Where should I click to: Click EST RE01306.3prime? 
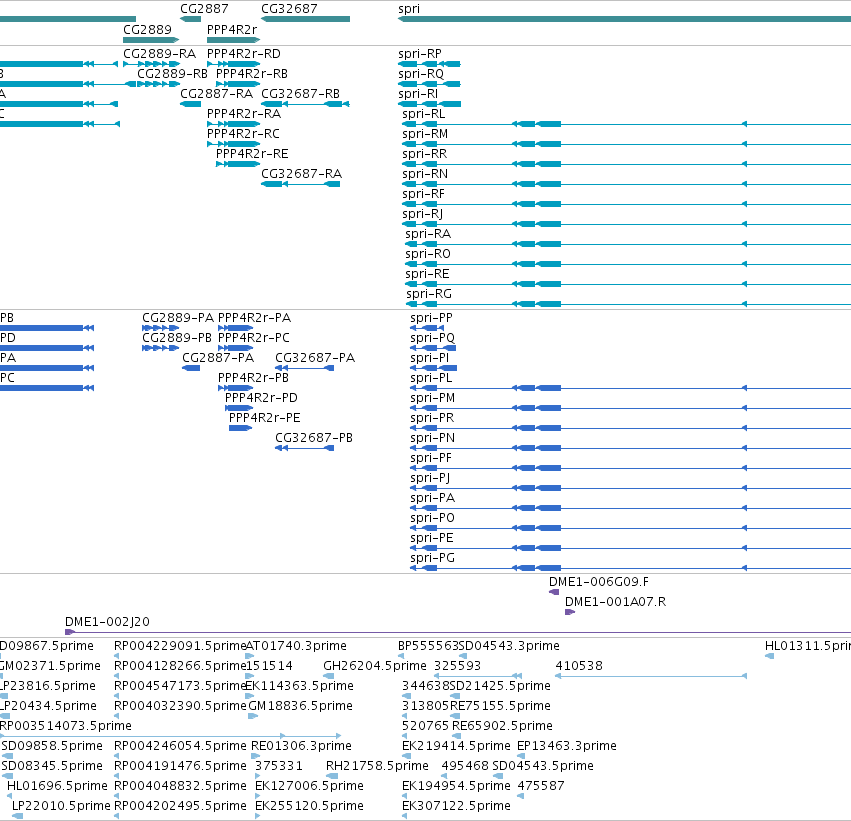tap(301, 747)
